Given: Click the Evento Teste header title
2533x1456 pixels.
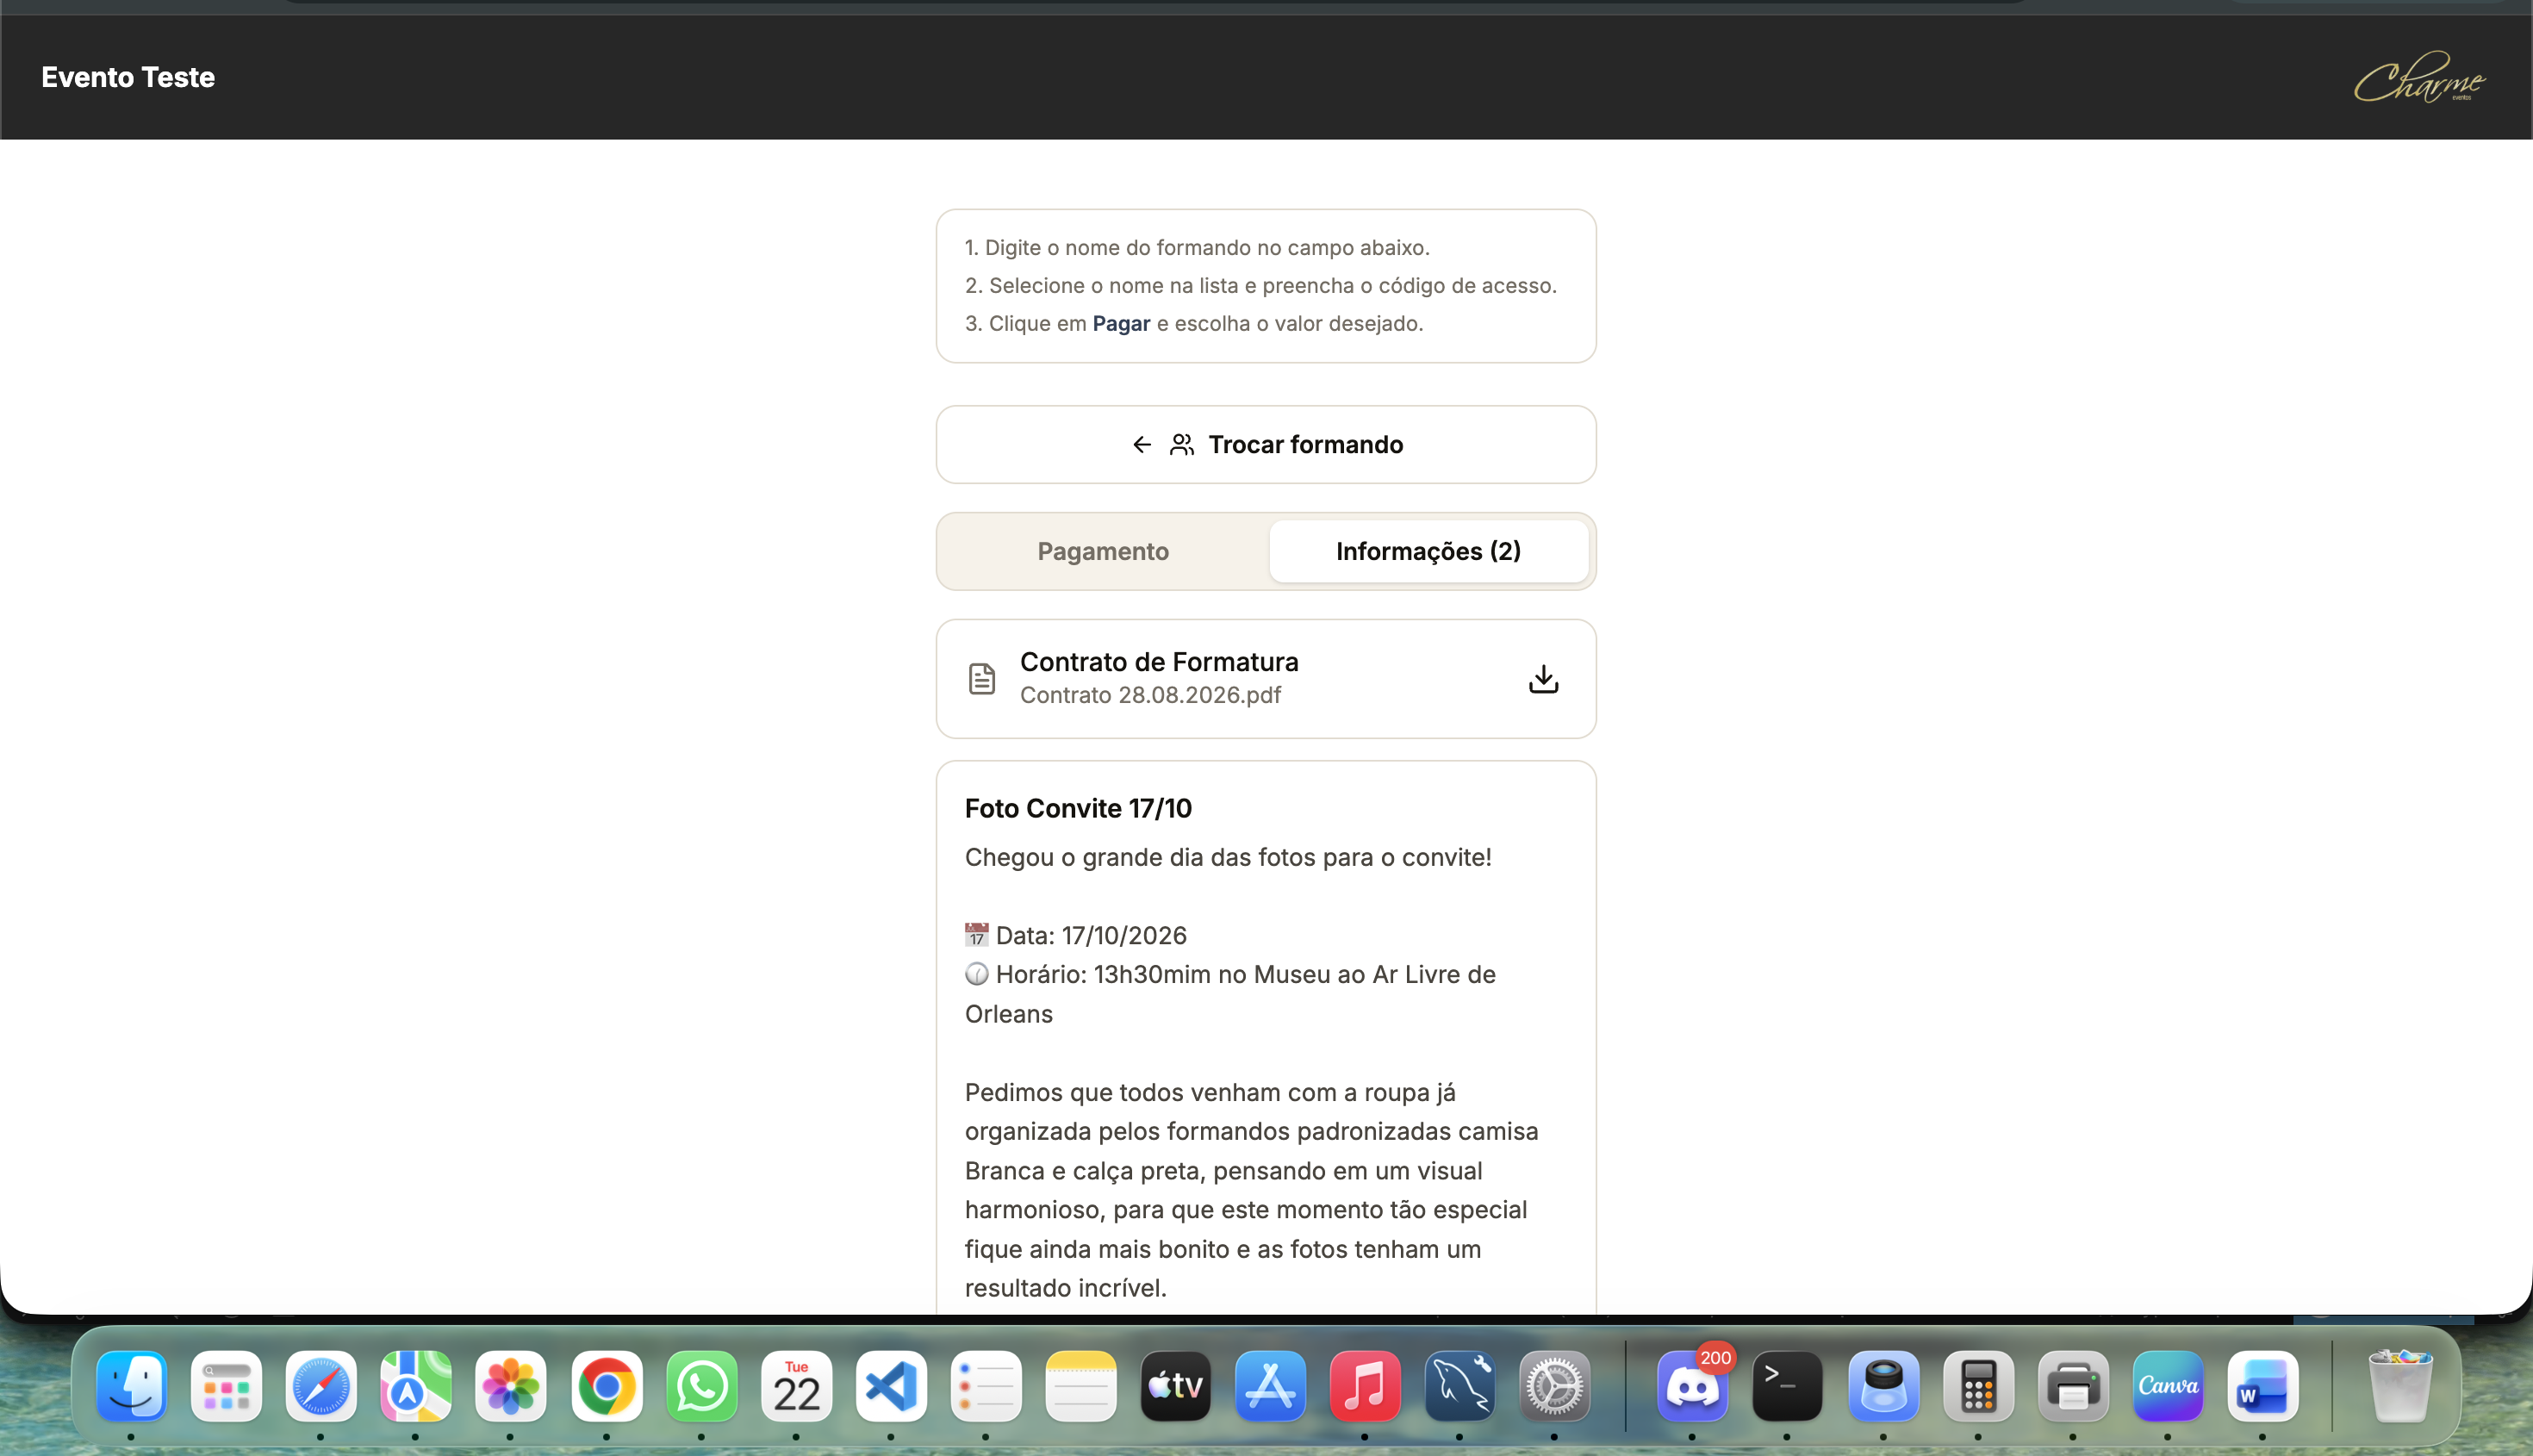Looking at the screenshot, I should 128,77.
